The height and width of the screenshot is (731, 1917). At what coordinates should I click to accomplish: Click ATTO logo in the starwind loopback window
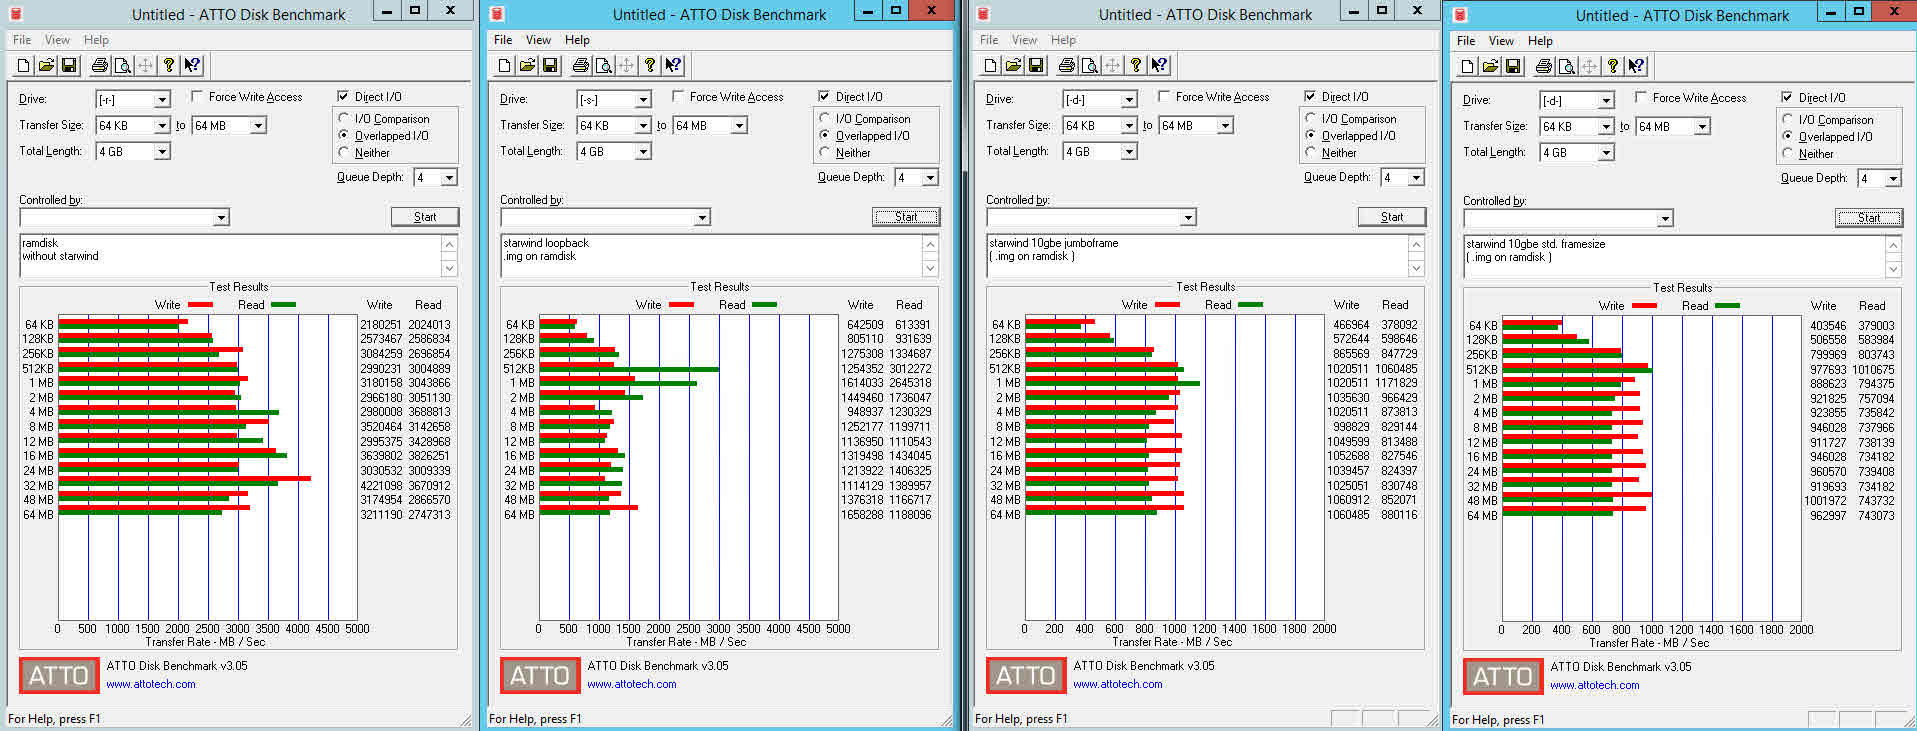540,676
